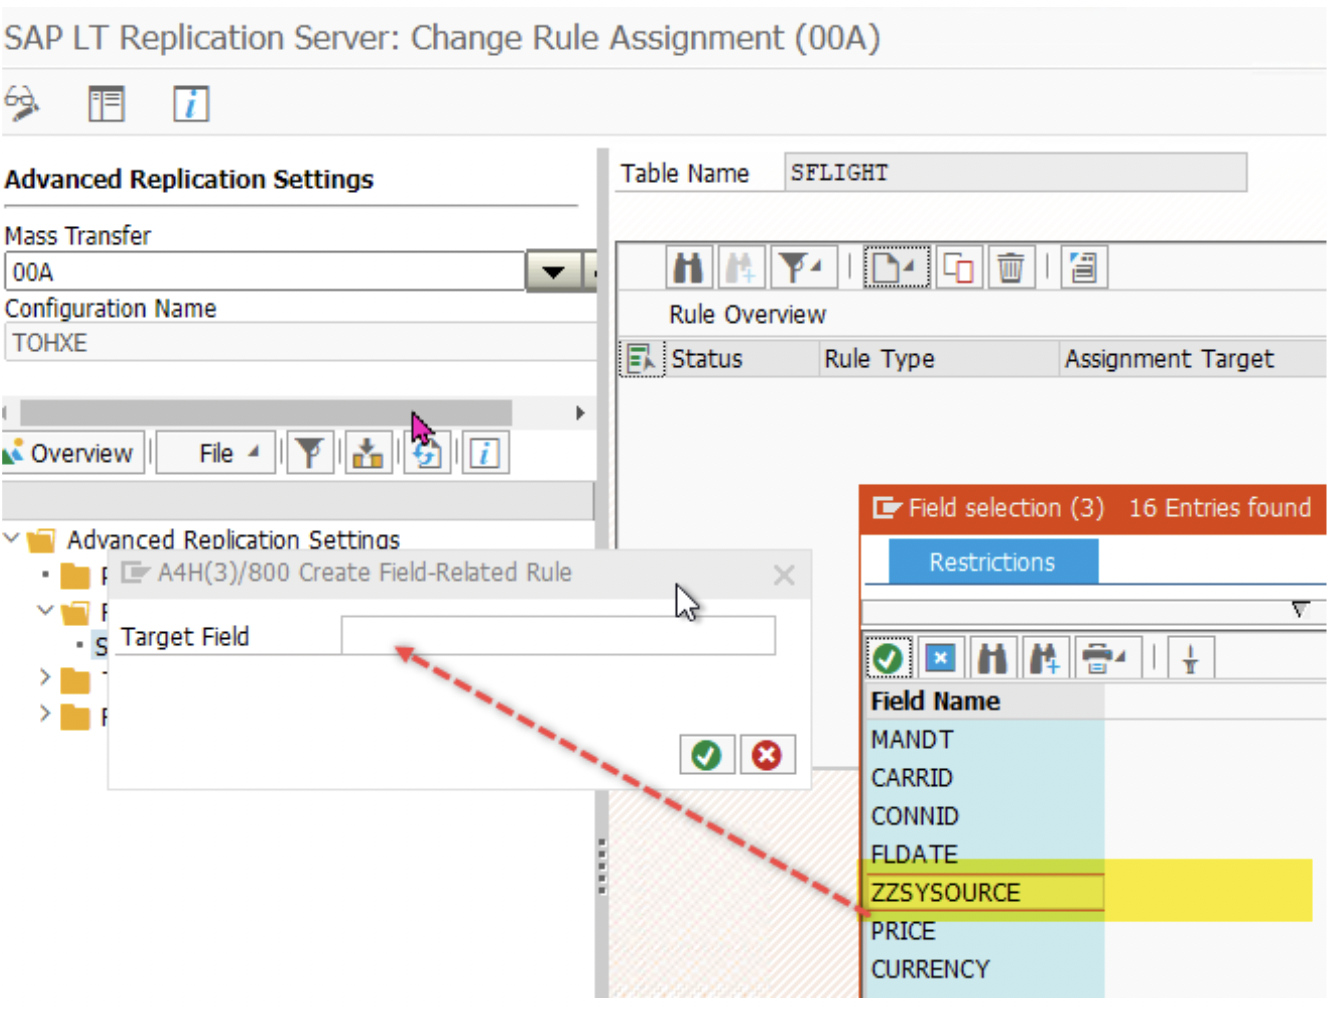Screen dimensions: 1334x1010
Task: Click the Field Name column header
Action: click(984, 701)
